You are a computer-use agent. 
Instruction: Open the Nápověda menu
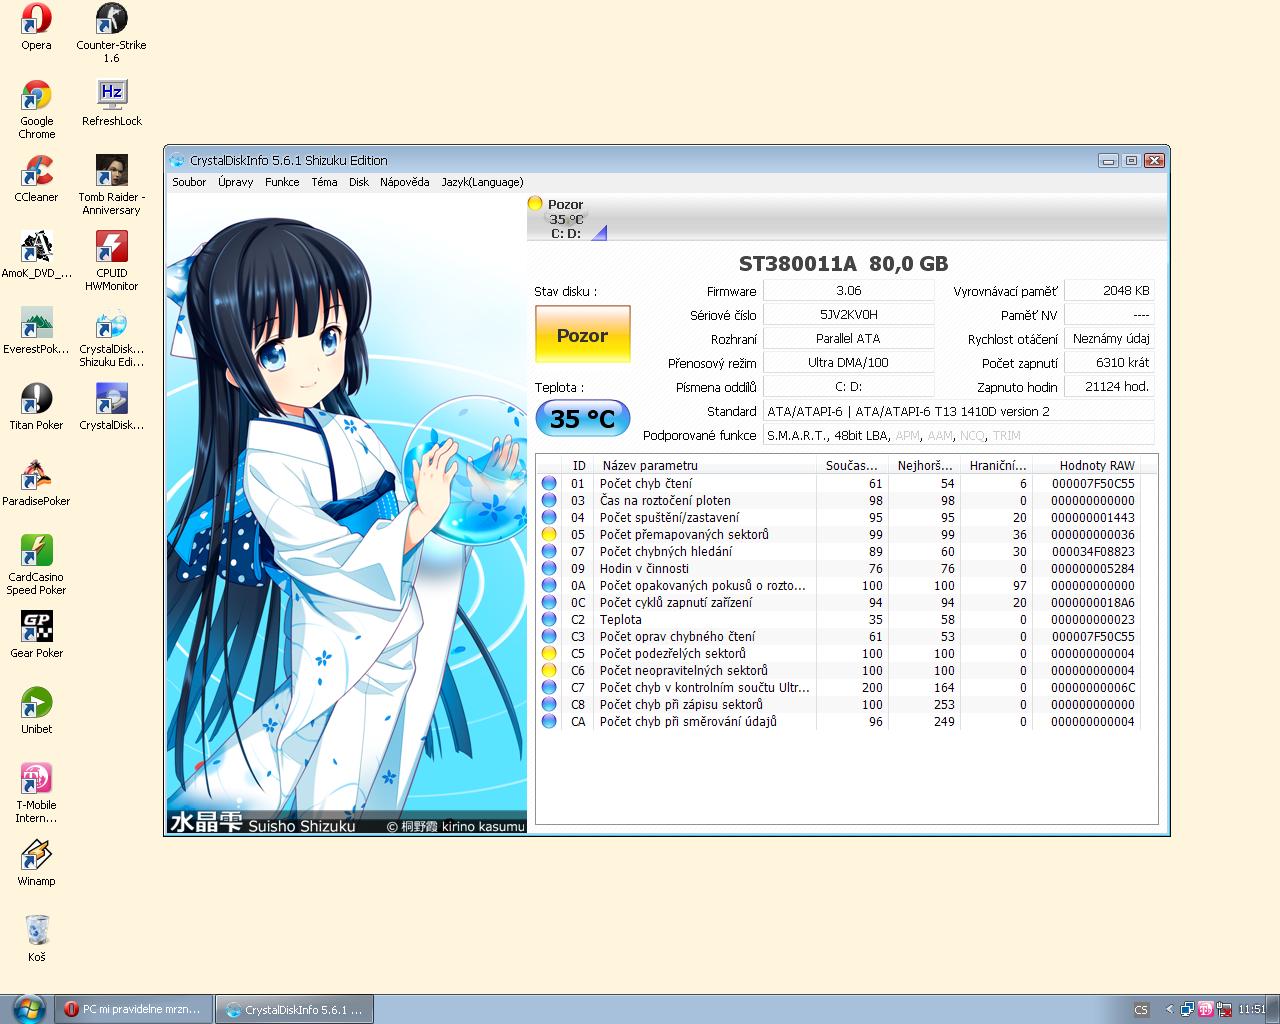[404, 182]
